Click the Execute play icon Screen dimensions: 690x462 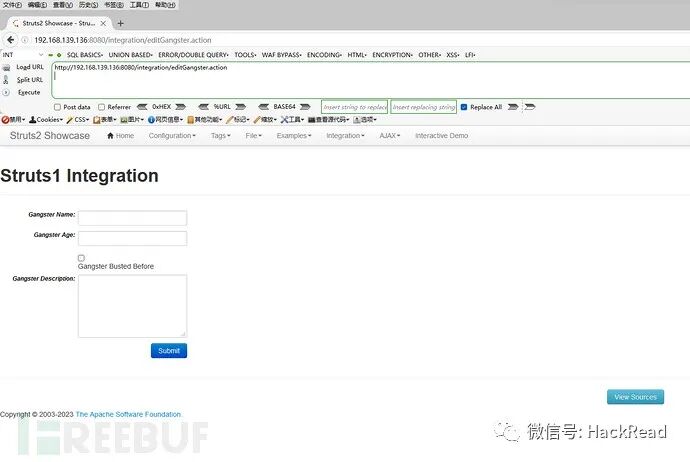click(6, 92)
